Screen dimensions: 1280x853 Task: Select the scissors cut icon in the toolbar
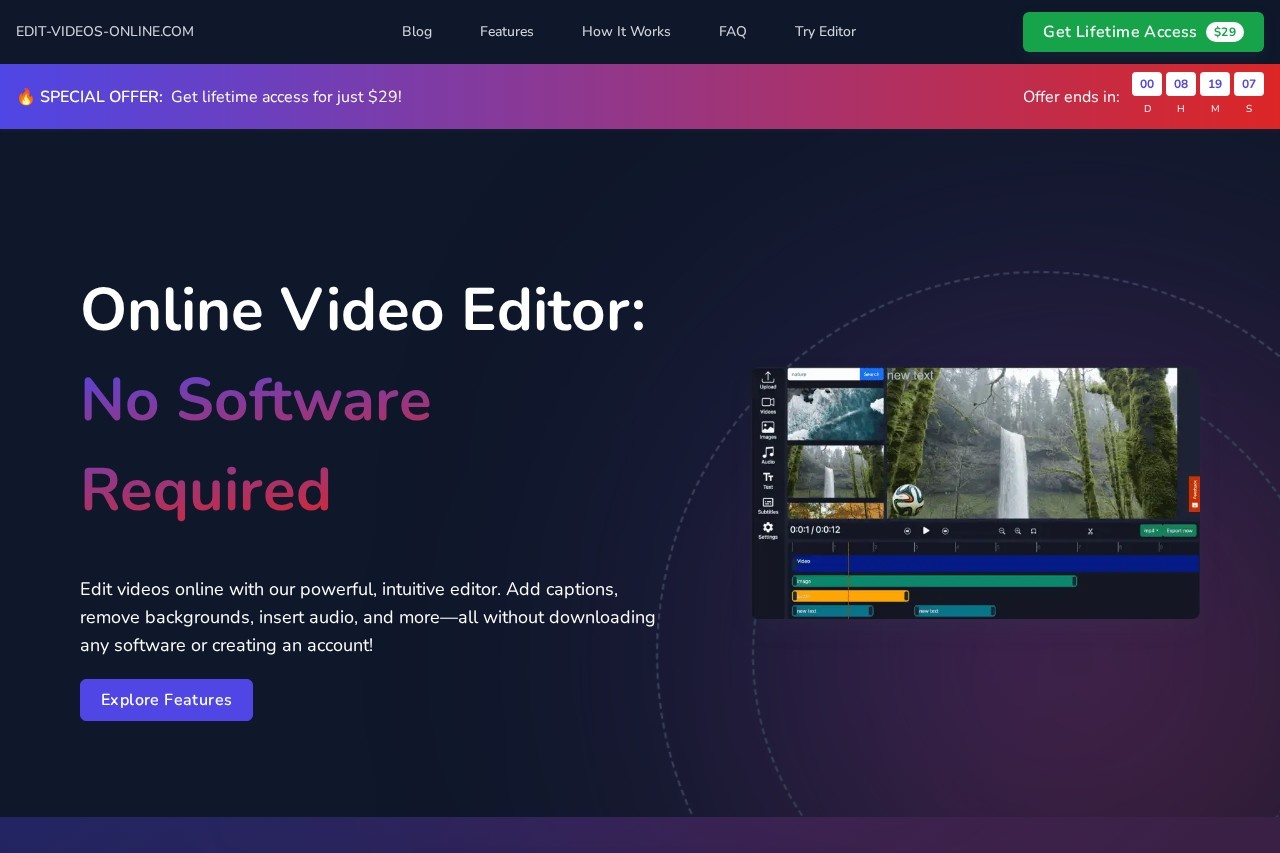pos(1091,531)
